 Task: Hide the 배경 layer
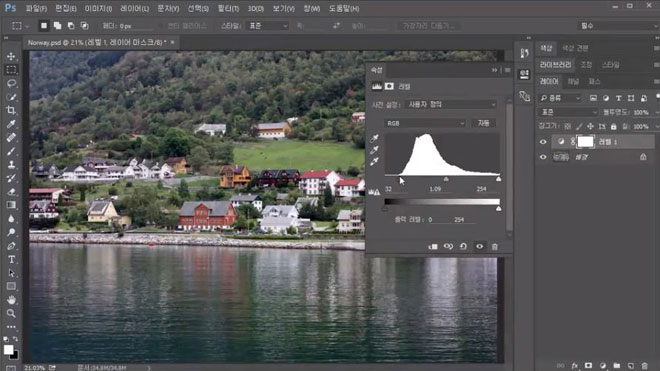click(543, 157)
